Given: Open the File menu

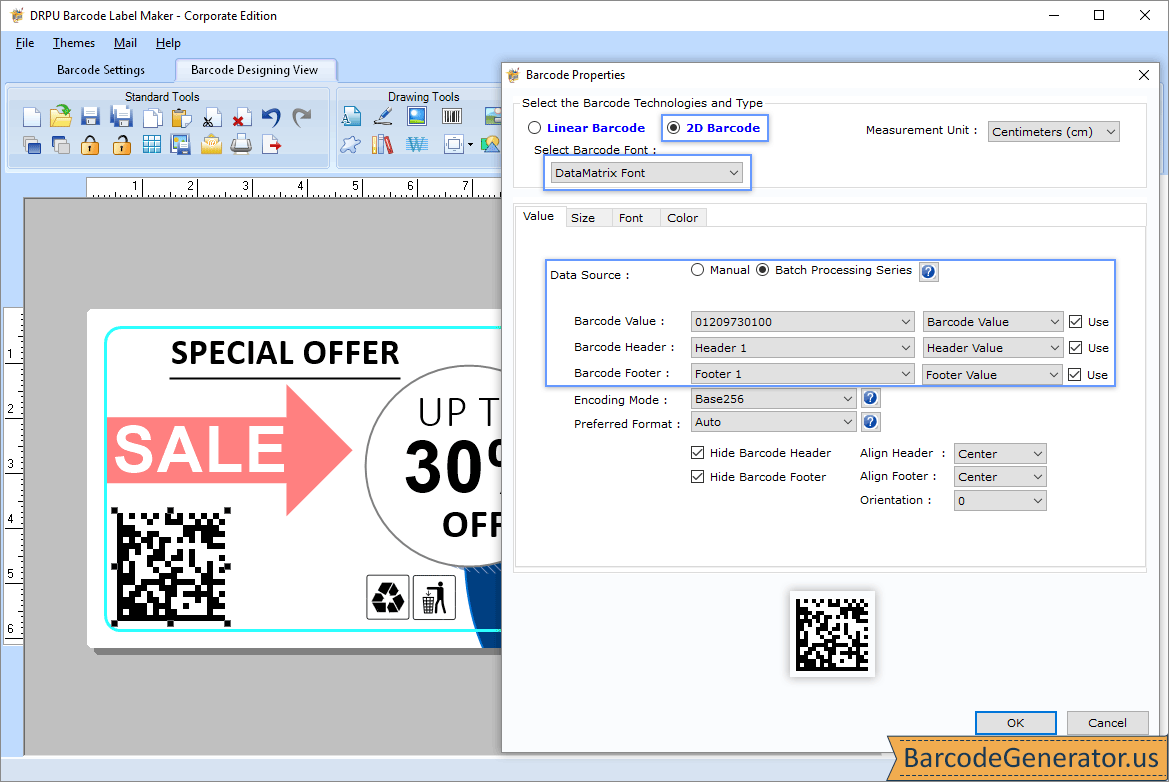Looking at the screenshot, I should click(x=25, y=43).
